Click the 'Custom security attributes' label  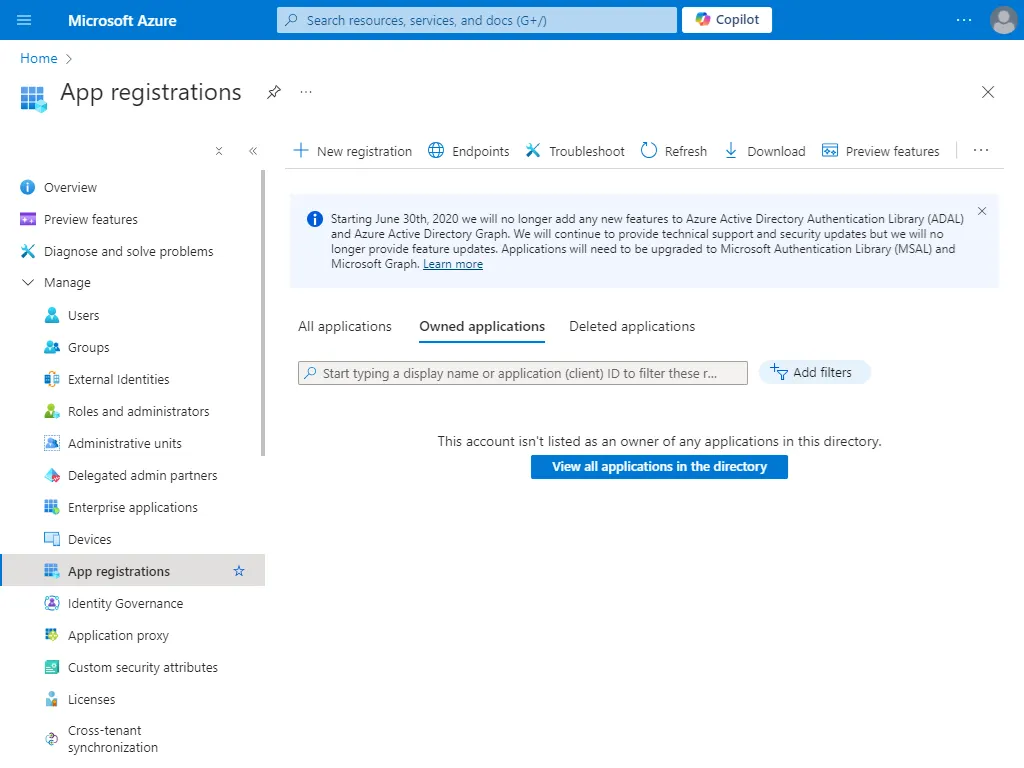143,667
